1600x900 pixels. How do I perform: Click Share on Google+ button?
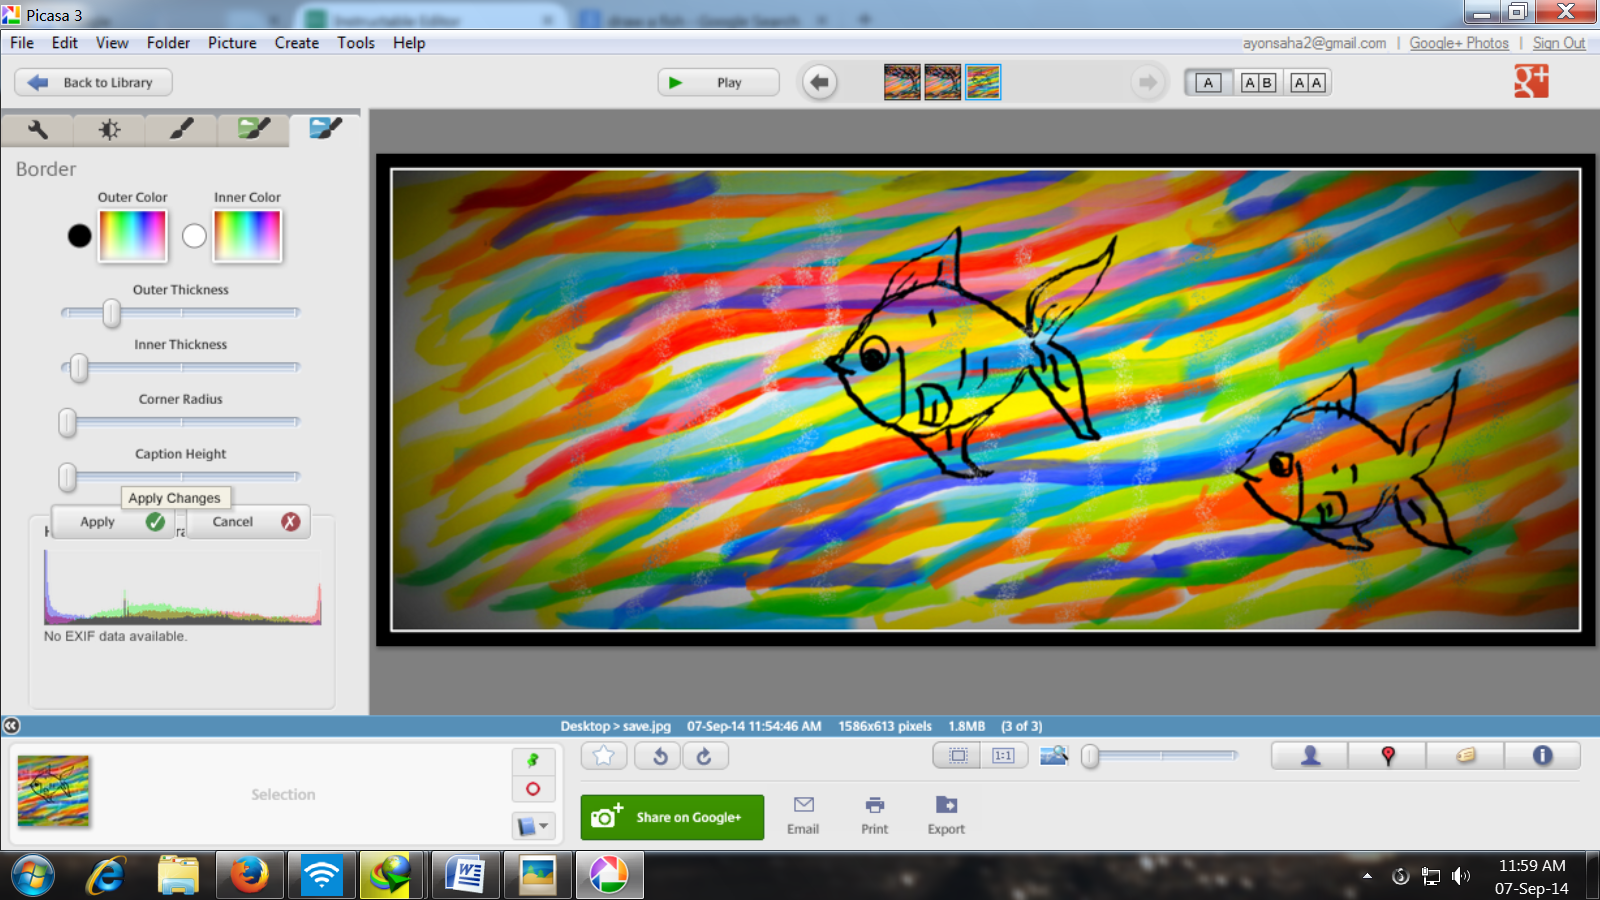tap(672, 817)
